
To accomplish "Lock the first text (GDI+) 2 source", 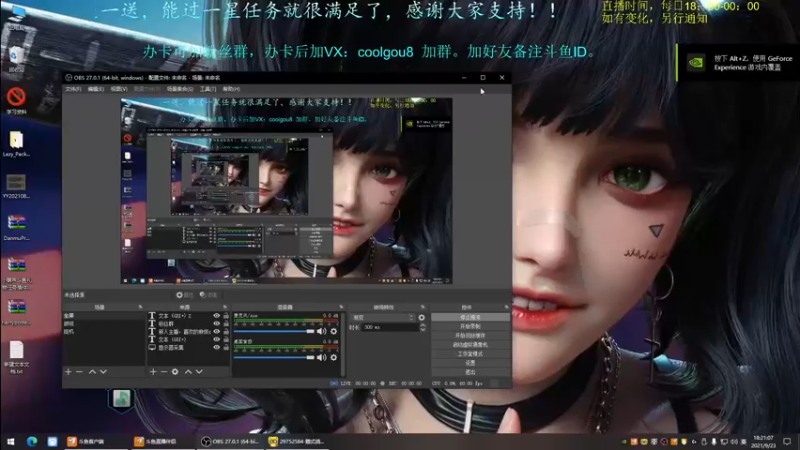I will (226, 316).
